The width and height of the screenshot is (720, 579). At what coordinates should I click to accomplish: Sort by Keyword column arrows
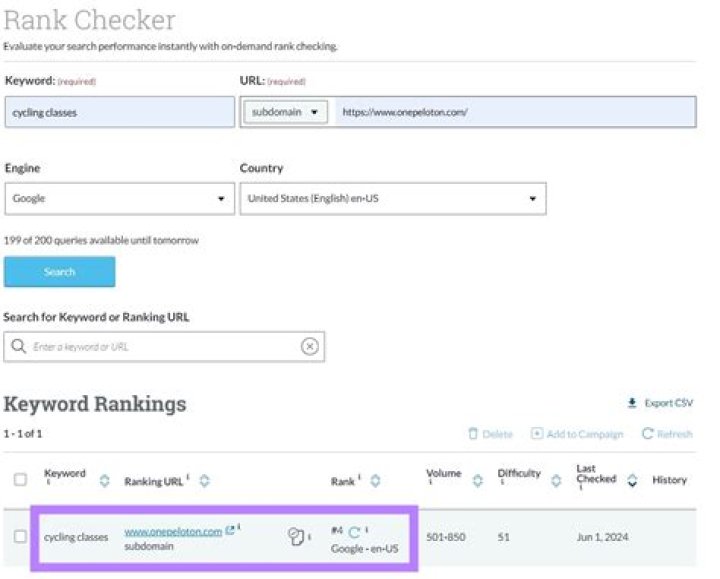[105, 480]
